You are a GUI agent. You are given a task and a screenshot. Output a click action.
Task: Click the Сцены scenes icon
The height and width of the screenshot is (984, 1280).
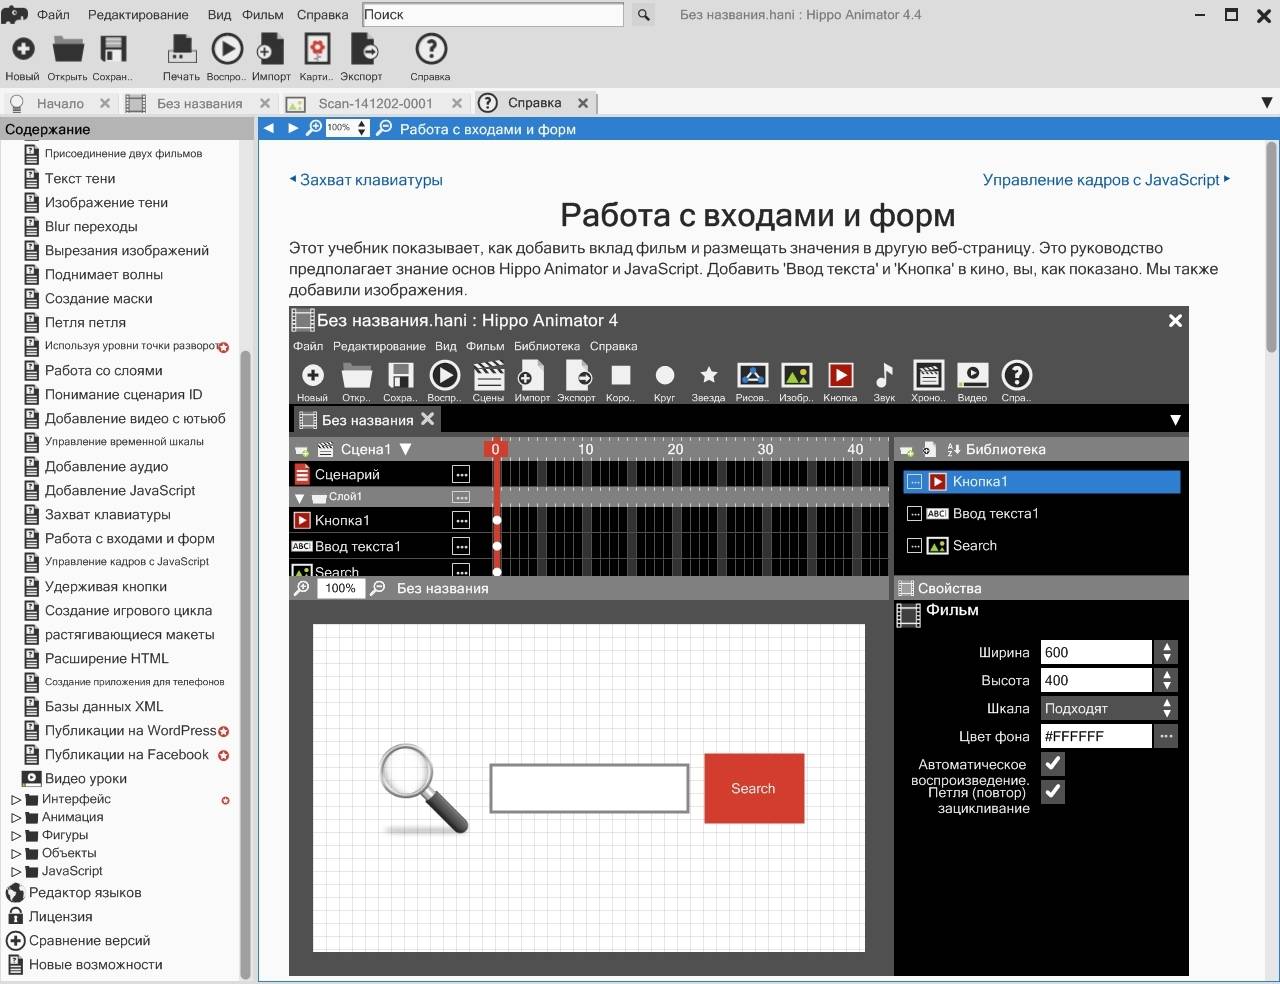pyautogui.click(x=488, y=375)
